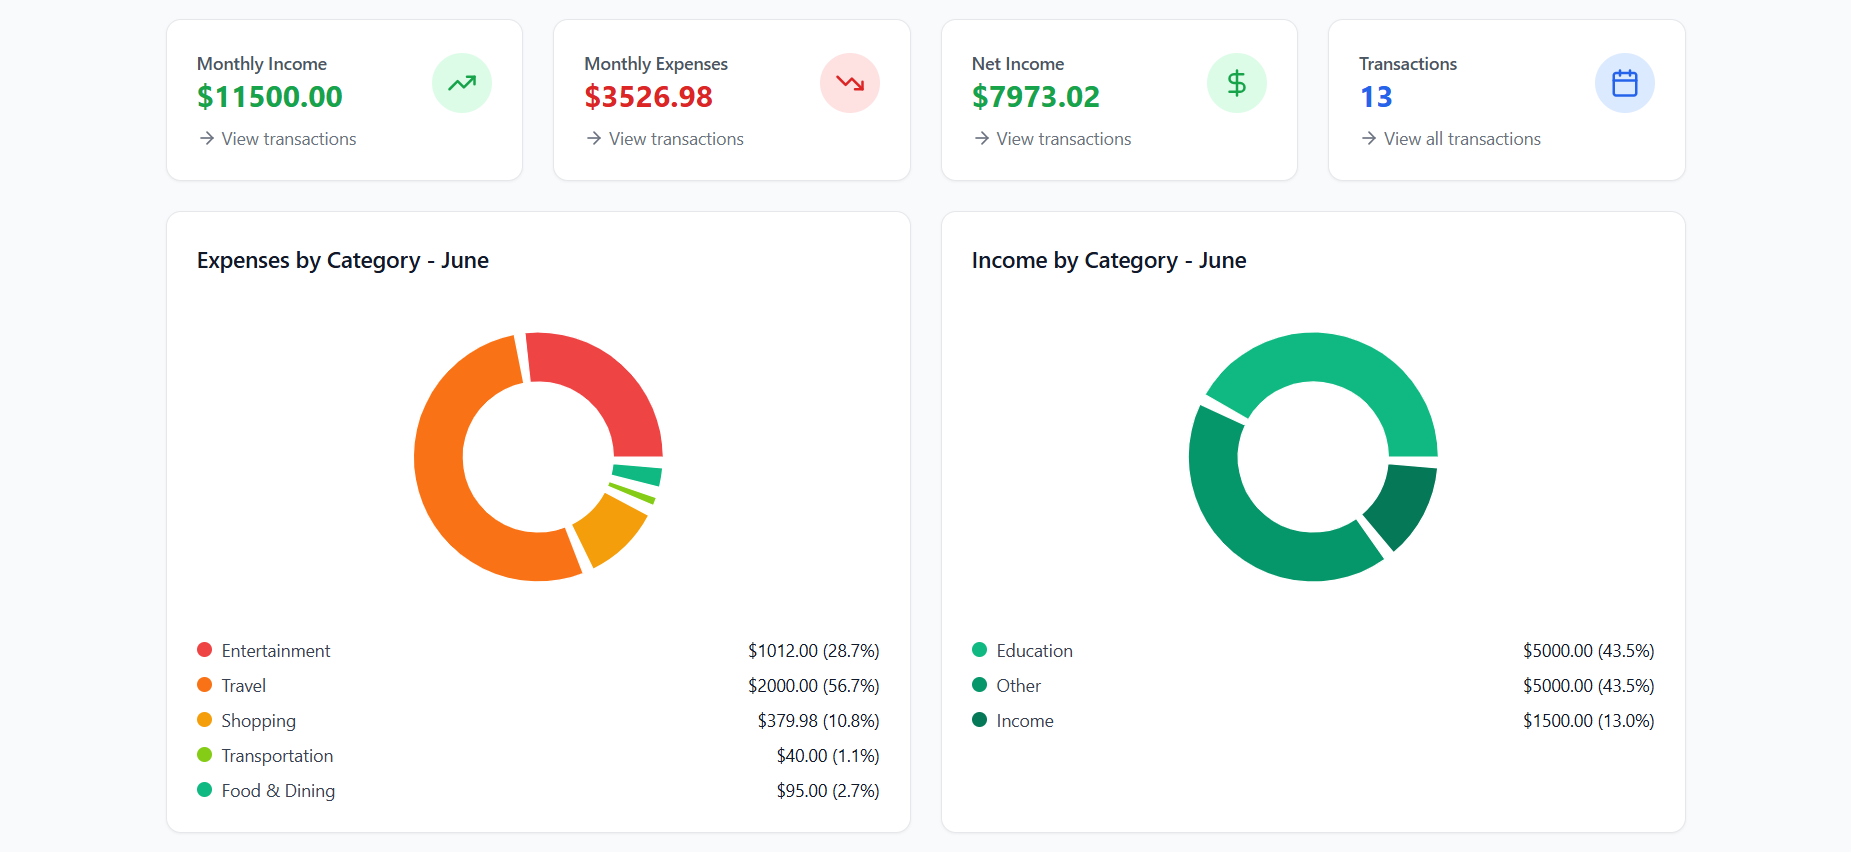Click arrow icon under Net Income
This screenshot has height=852, width=1851.
point(981,138)
